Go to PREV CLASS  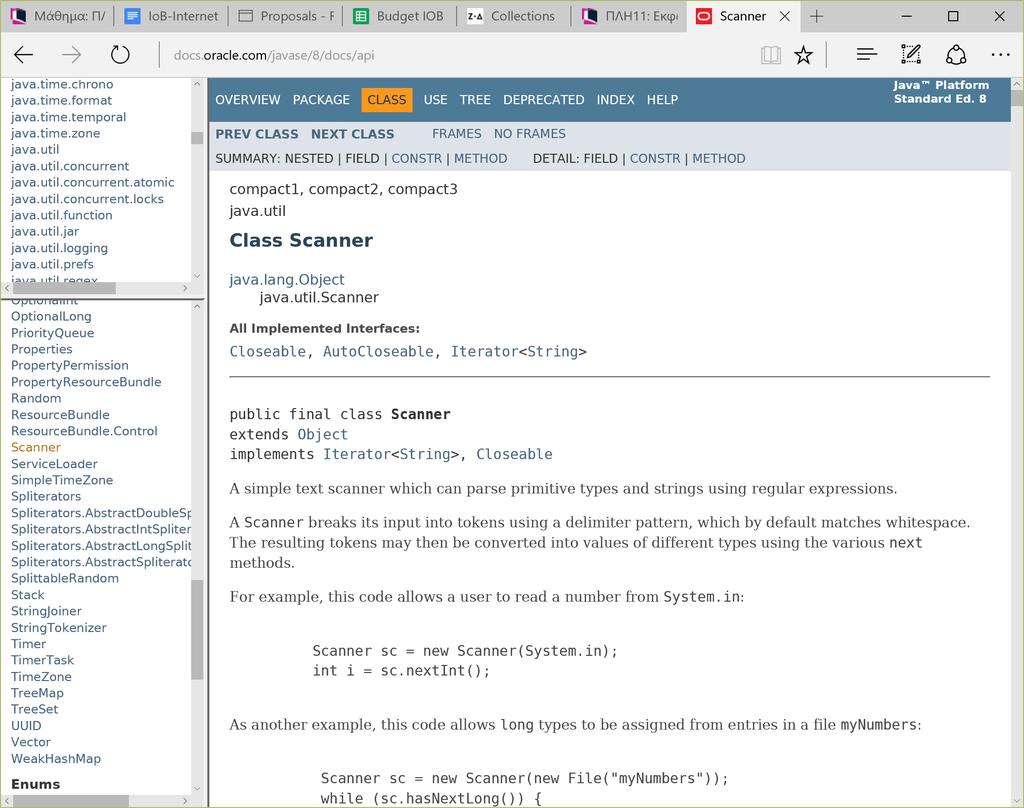(x=257, y=134)
